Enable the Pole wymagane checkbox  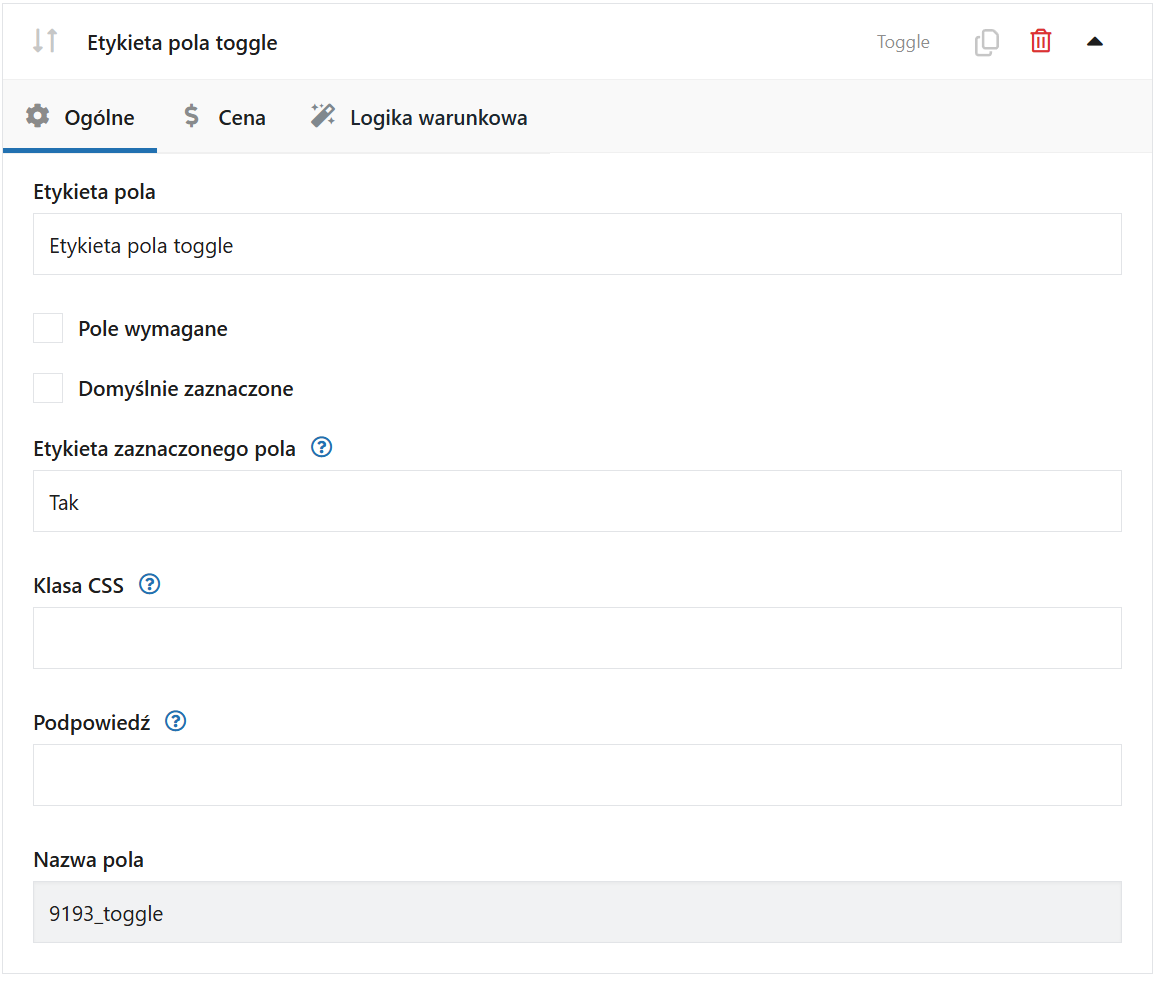coord(48,328)
